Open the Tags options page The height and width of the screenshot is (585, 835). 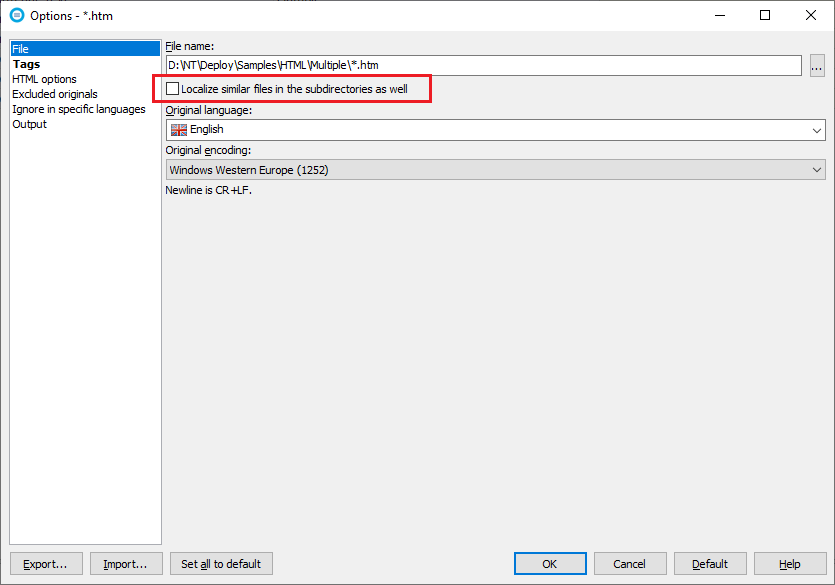point(27,64)
